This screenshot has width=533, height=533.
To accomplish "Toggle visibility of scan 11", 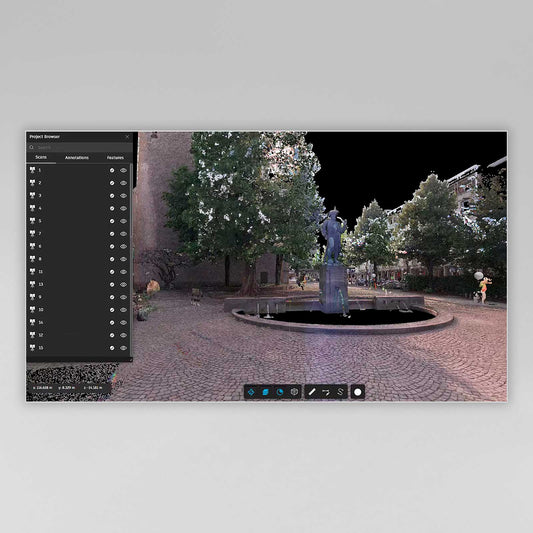I will point(123,272).
